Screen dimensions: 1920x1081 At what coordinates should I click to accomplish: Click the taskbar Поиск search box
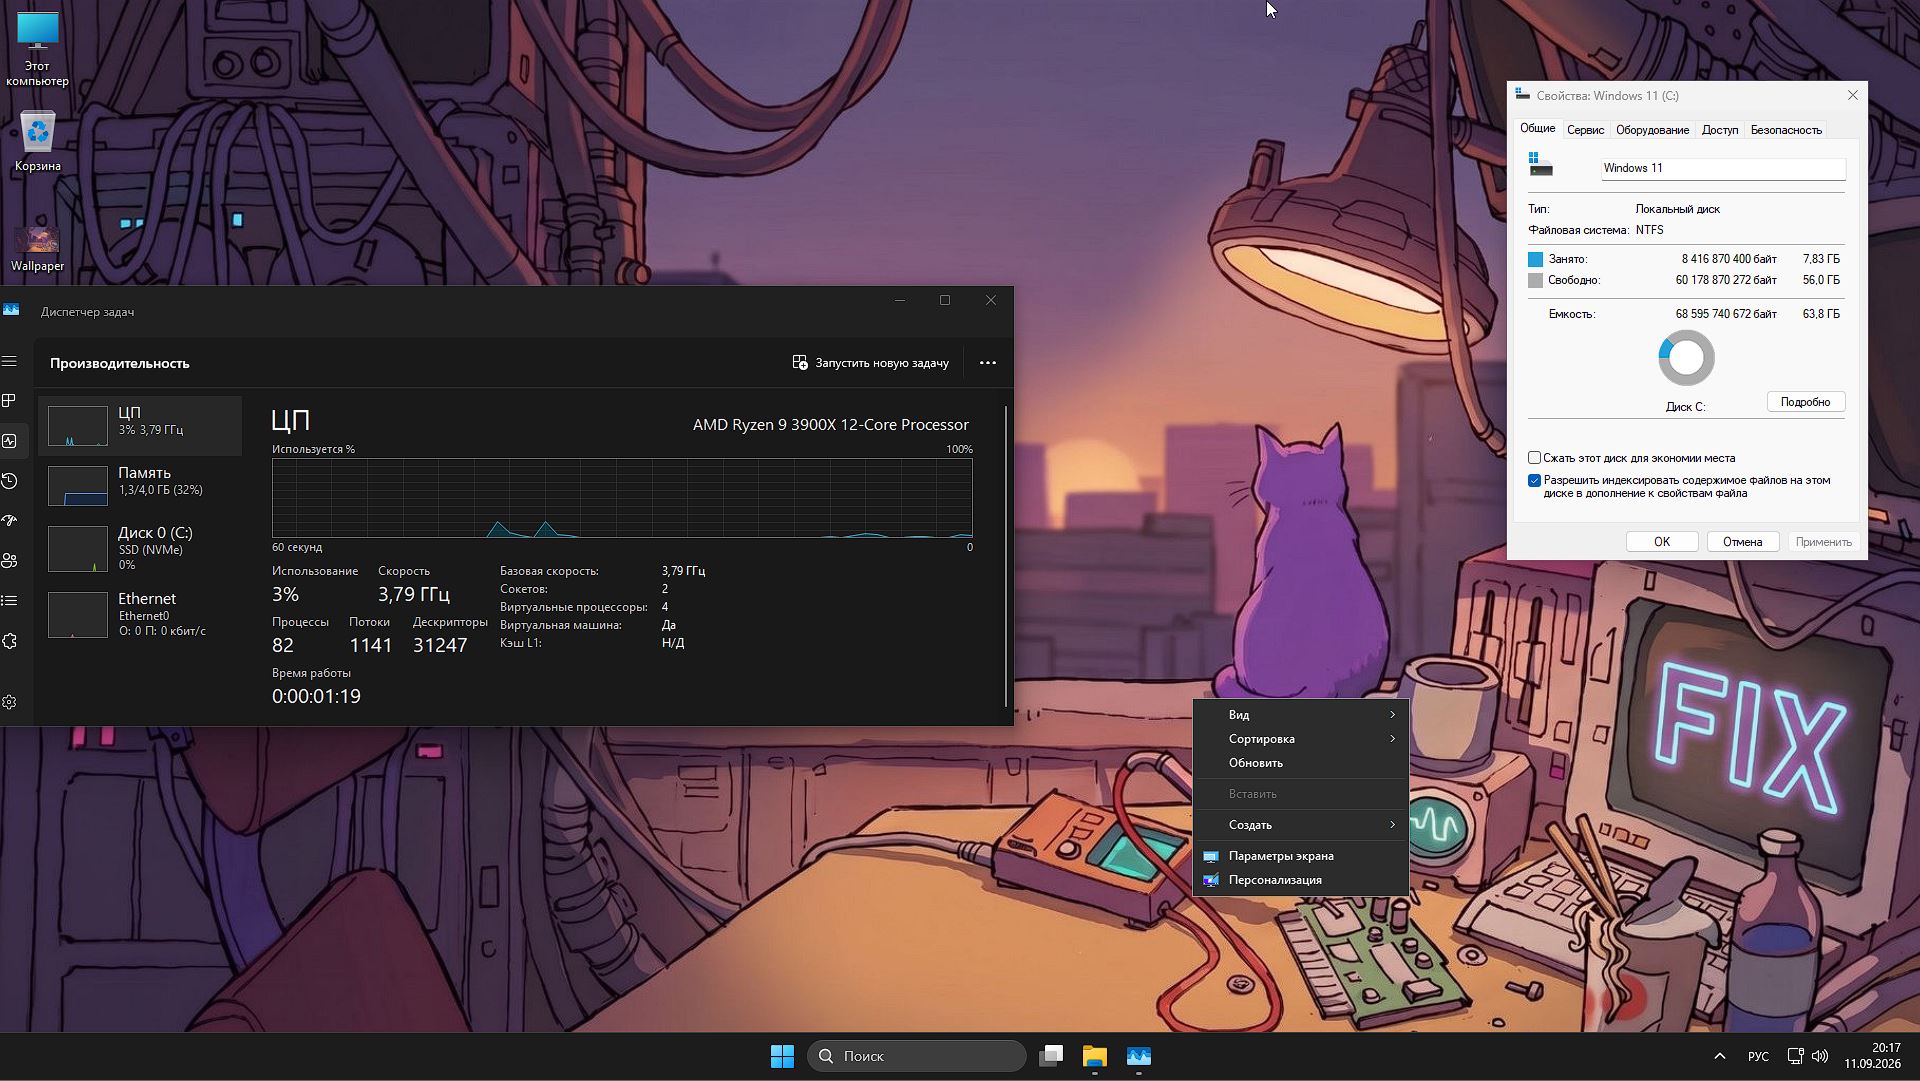(917, 1056)
